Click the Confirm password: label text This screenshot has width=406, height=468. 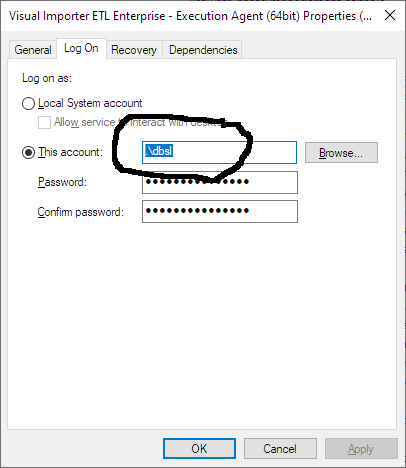(81, 212)
